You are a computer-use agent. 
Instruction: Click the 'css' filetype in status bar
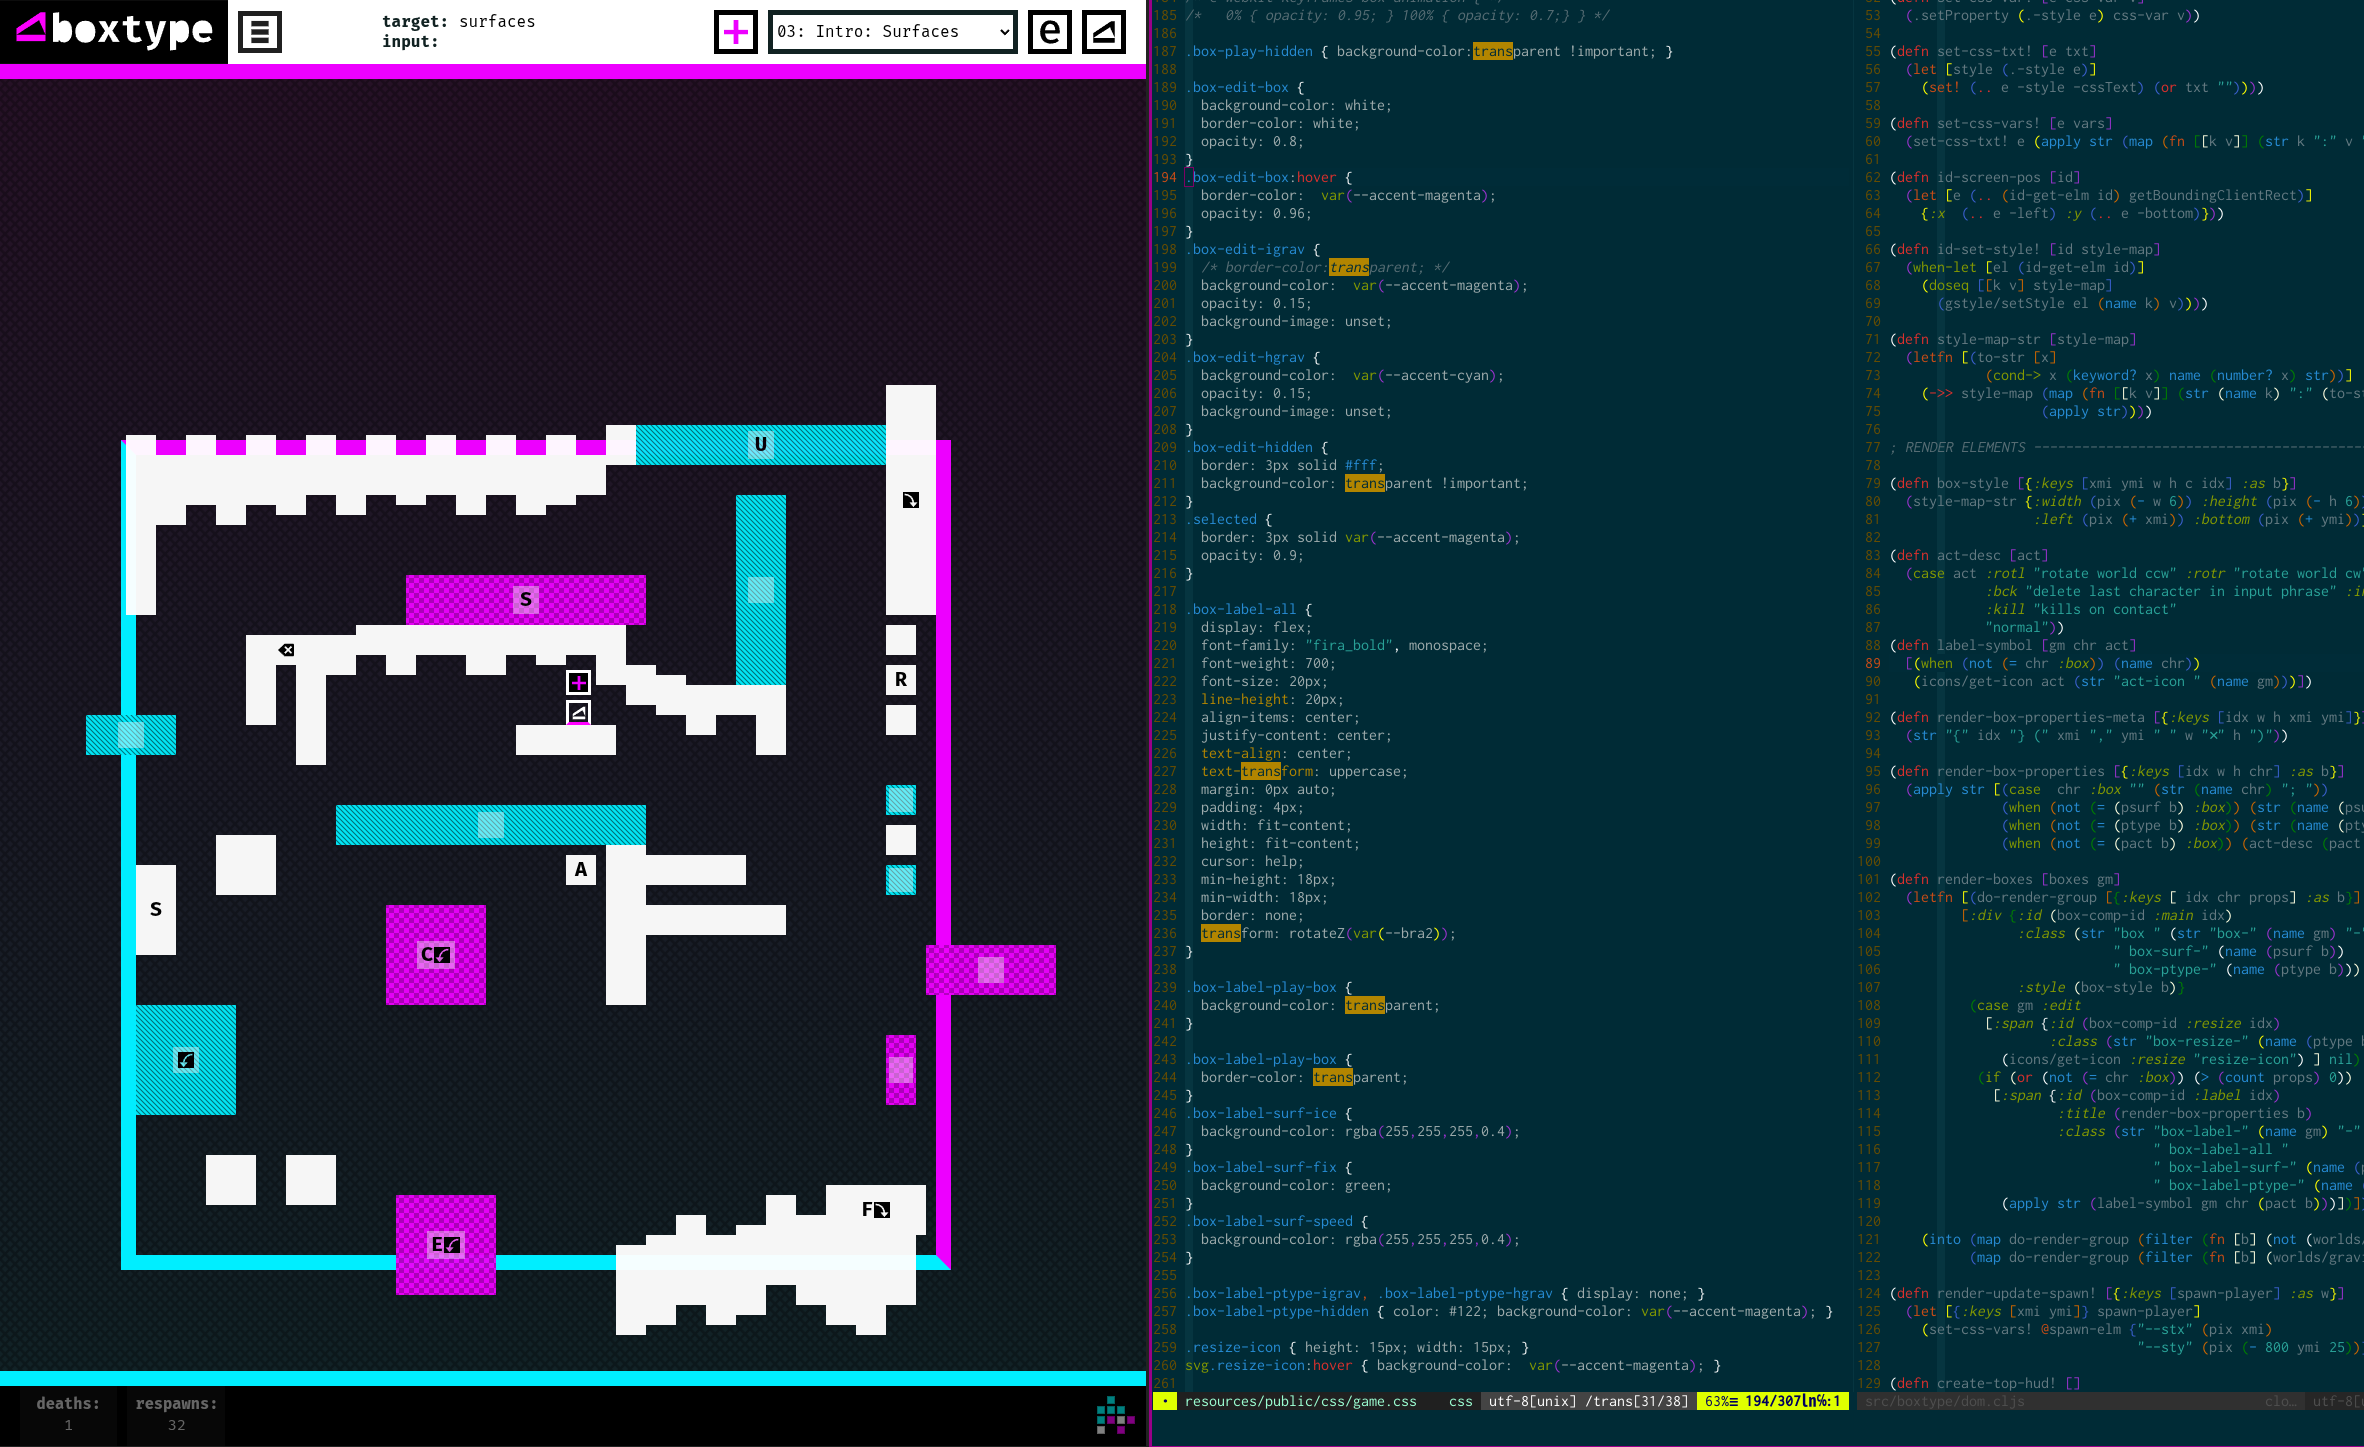(x=1460, y=1401)
